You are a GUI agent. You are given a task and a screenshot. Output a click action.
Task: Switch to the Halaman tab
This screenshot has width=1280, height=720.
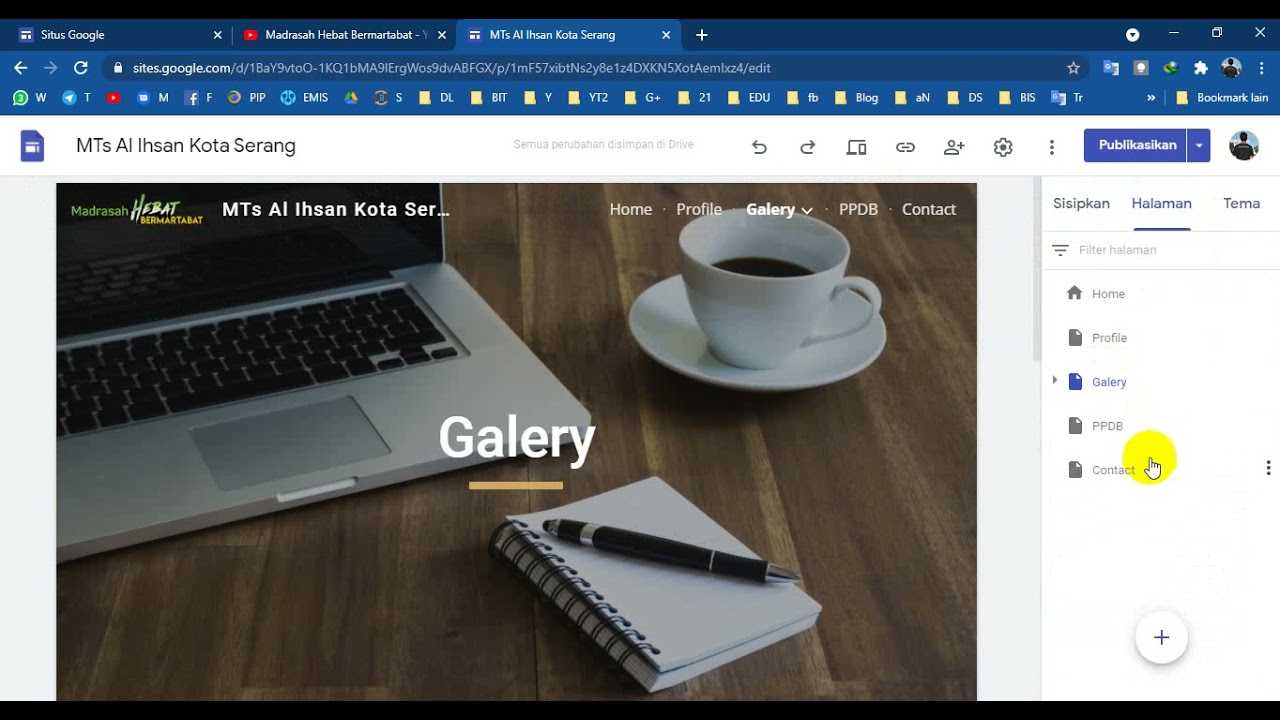click(x=1161, y=203)
